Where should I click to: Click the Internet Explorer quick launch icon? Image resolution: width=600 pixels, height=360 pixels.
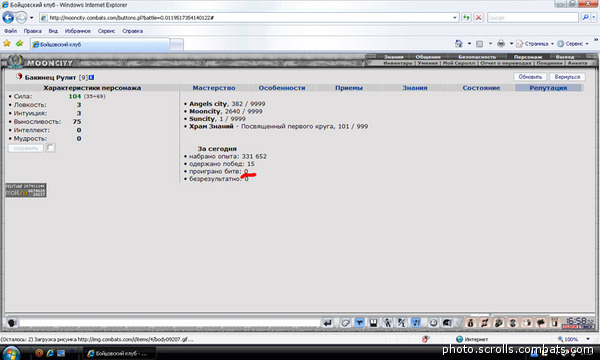point(50,353)
